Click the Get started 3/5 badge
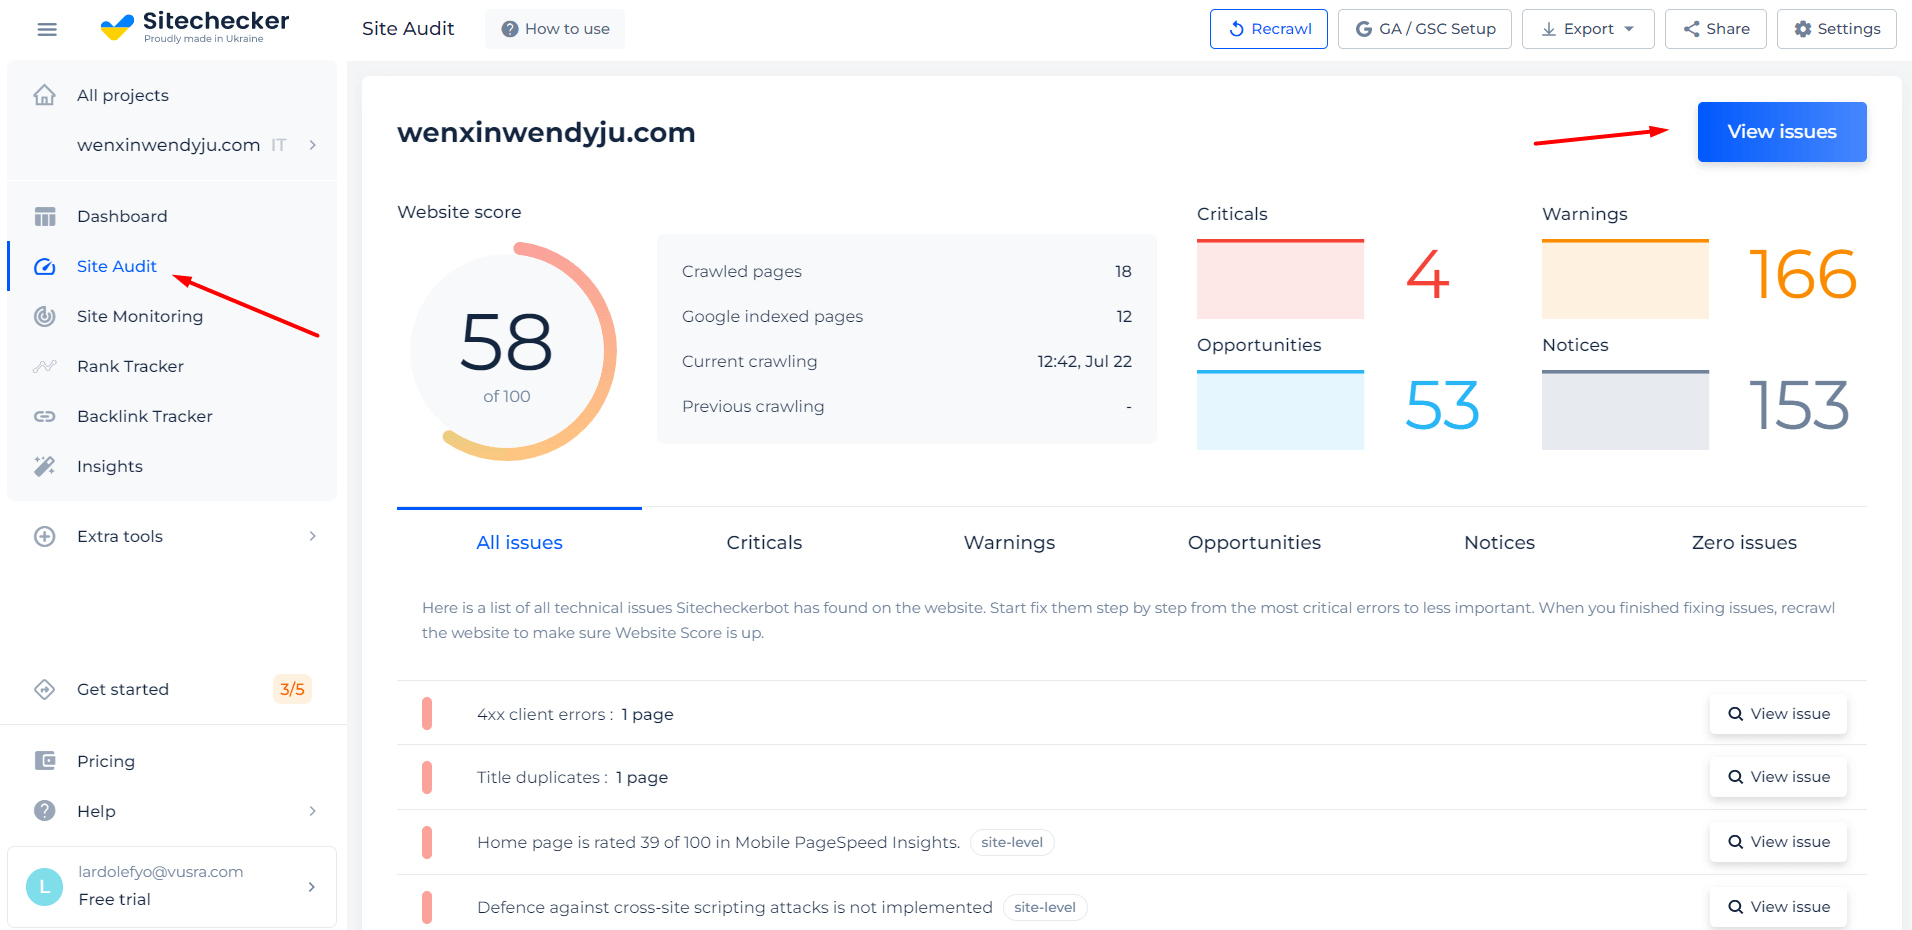 (292, 689)
